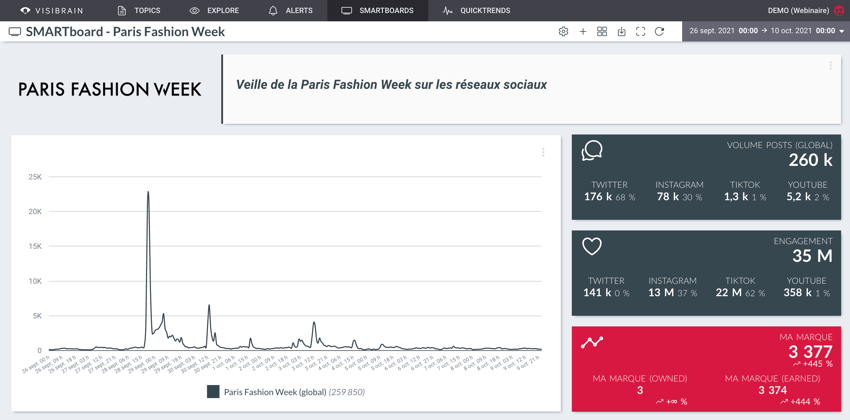Open Quicktrends
Screen dimensions: 850x420
(476, 10)
